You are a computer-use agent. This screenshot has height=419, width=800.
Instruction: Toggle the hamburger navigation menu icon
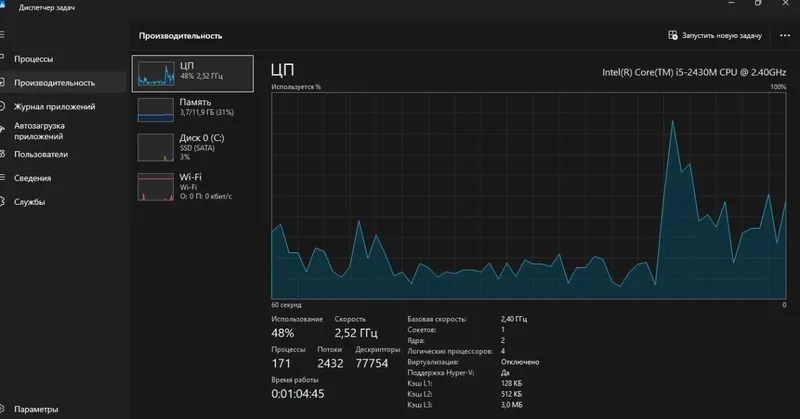[x=3, y=35]
